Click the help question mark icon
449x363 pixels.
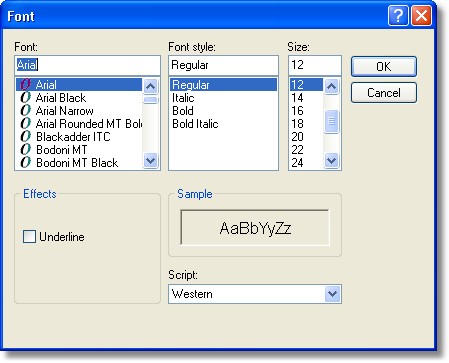tap(398, 16)
